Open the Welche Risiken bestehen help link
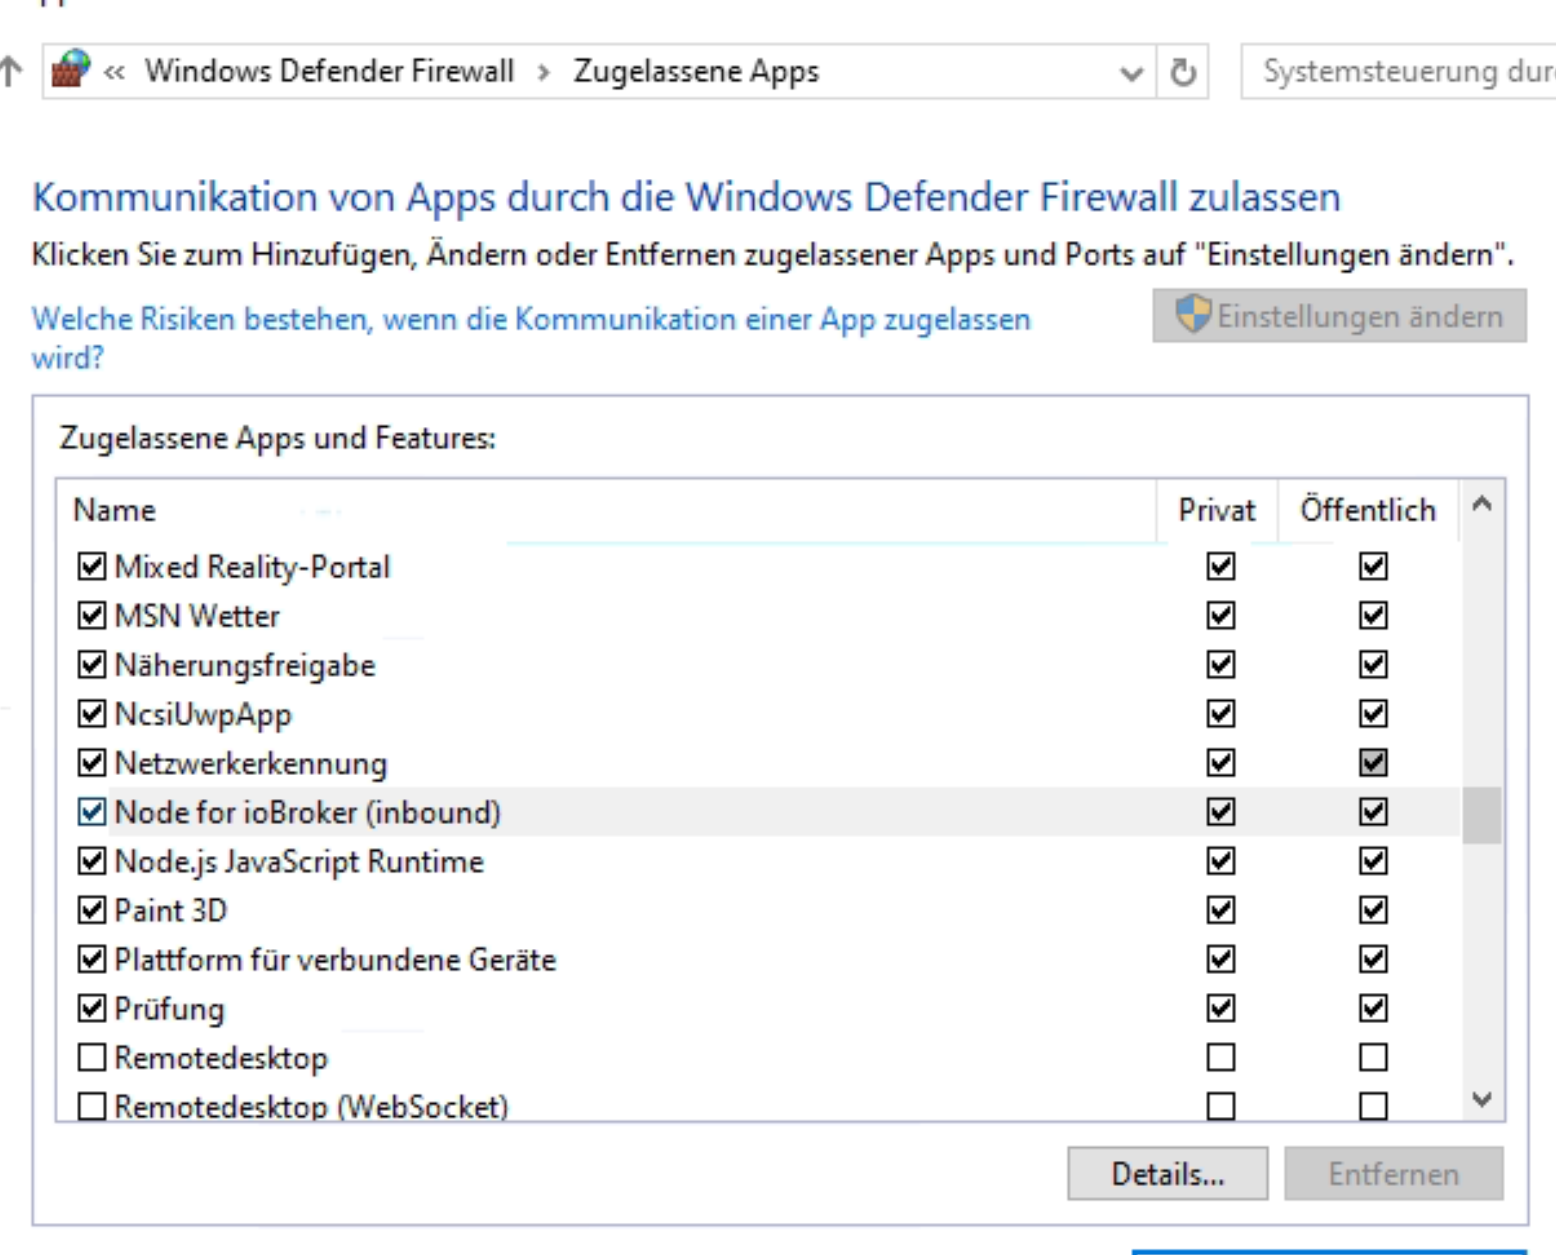The width and height of the screenshot is (1556, 1255). pyautogui.click(x=531, y=337)
